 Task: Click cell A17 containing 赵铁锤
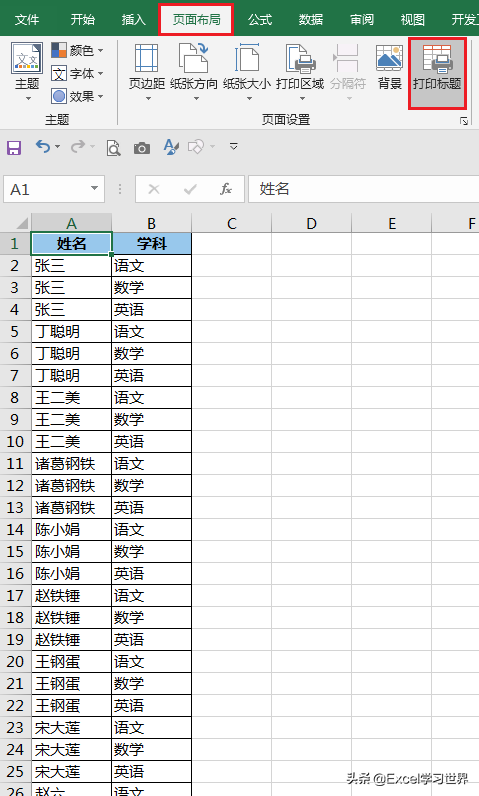(x=72, y=595)
